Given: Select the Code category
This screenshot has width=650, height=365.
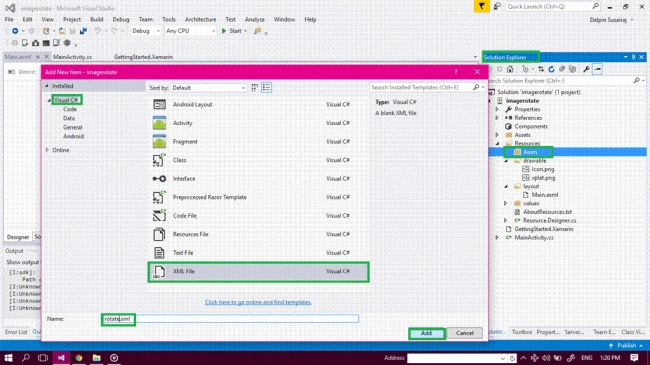Looking at the screenshot, I should pos(70,110).
